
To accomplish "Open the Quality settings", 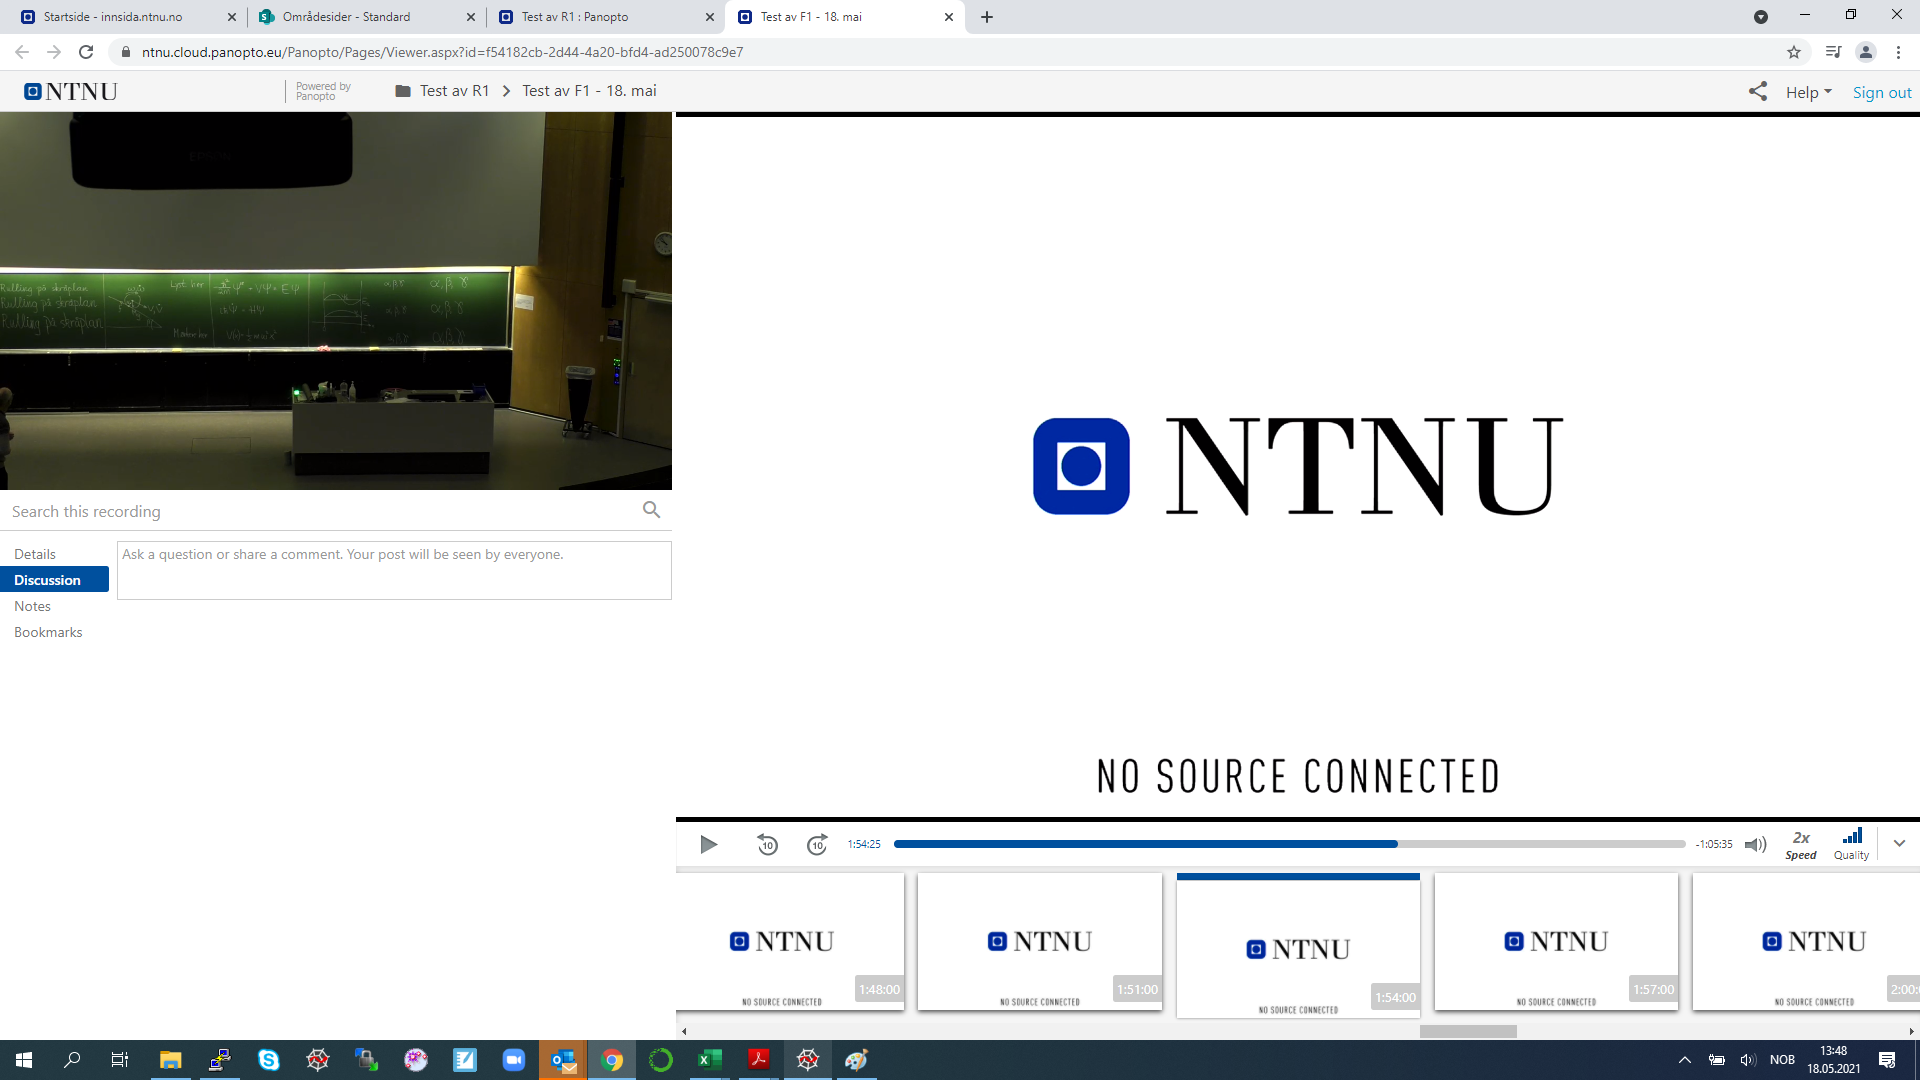I will tap(1851, 845).
